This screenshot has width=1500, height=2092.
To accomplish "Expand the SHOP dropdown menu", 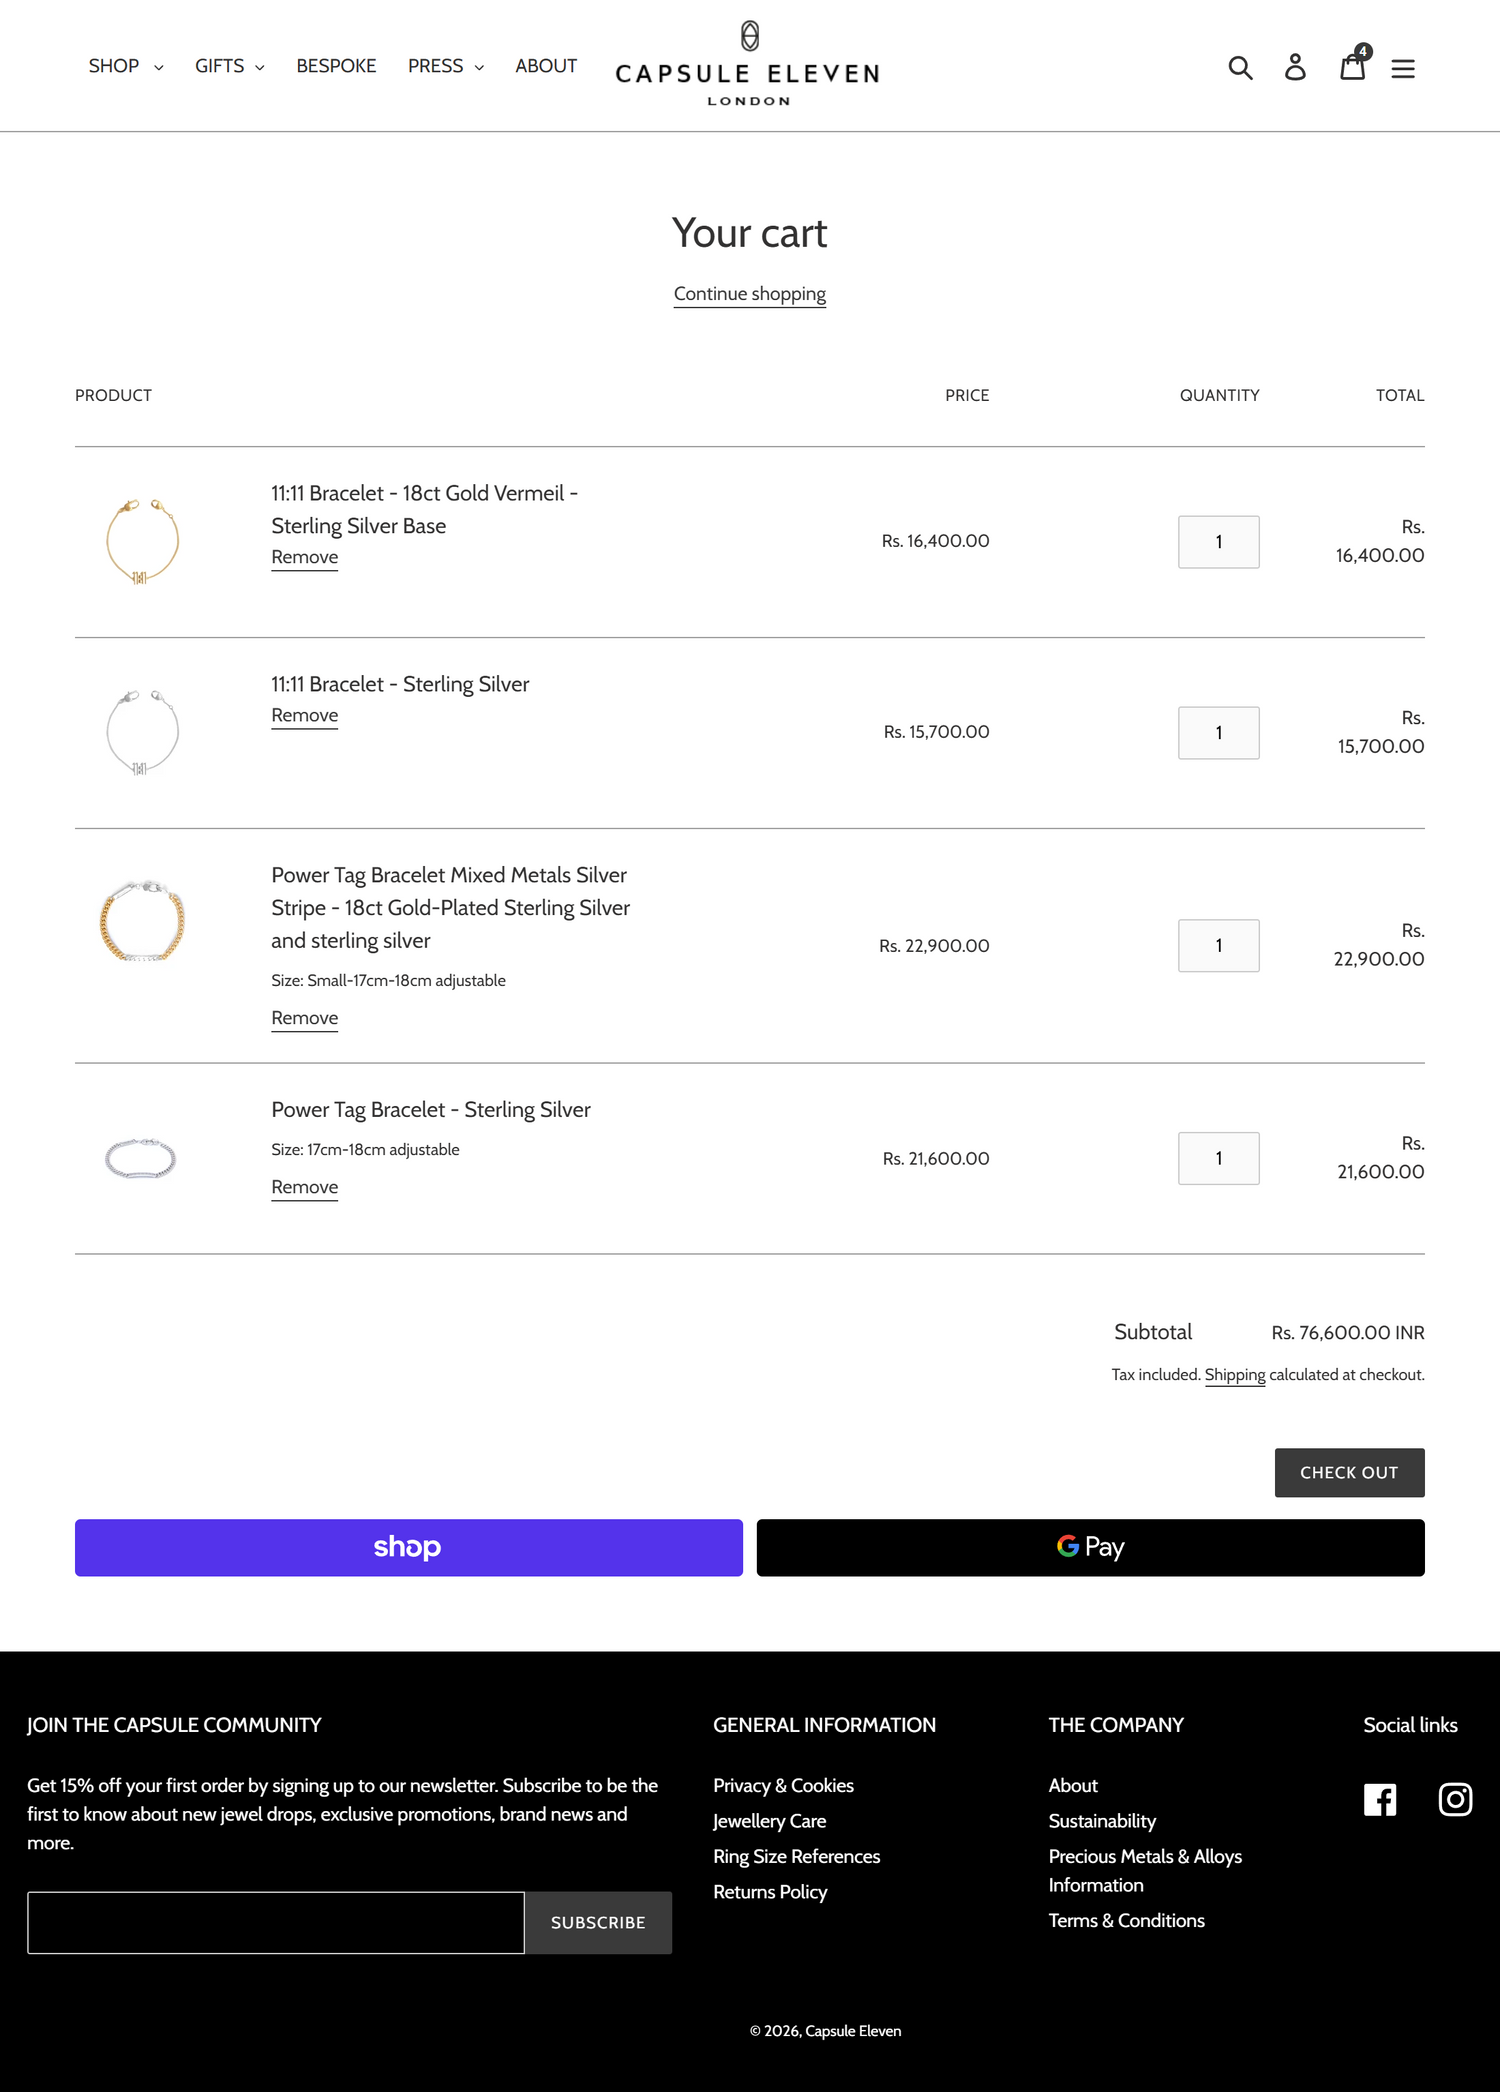I will click(126, 66).
